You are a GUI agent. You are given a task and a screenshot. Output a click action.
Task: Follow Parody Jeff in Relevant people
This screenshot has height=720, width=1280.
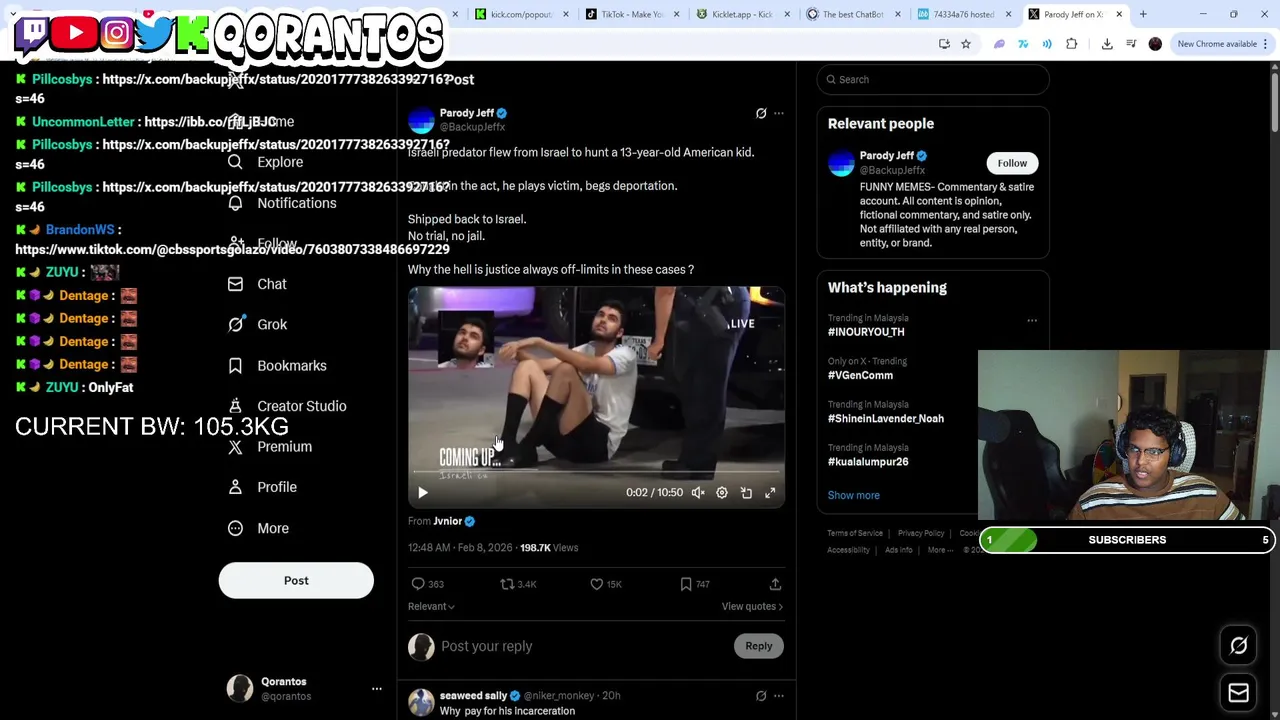1012,163
